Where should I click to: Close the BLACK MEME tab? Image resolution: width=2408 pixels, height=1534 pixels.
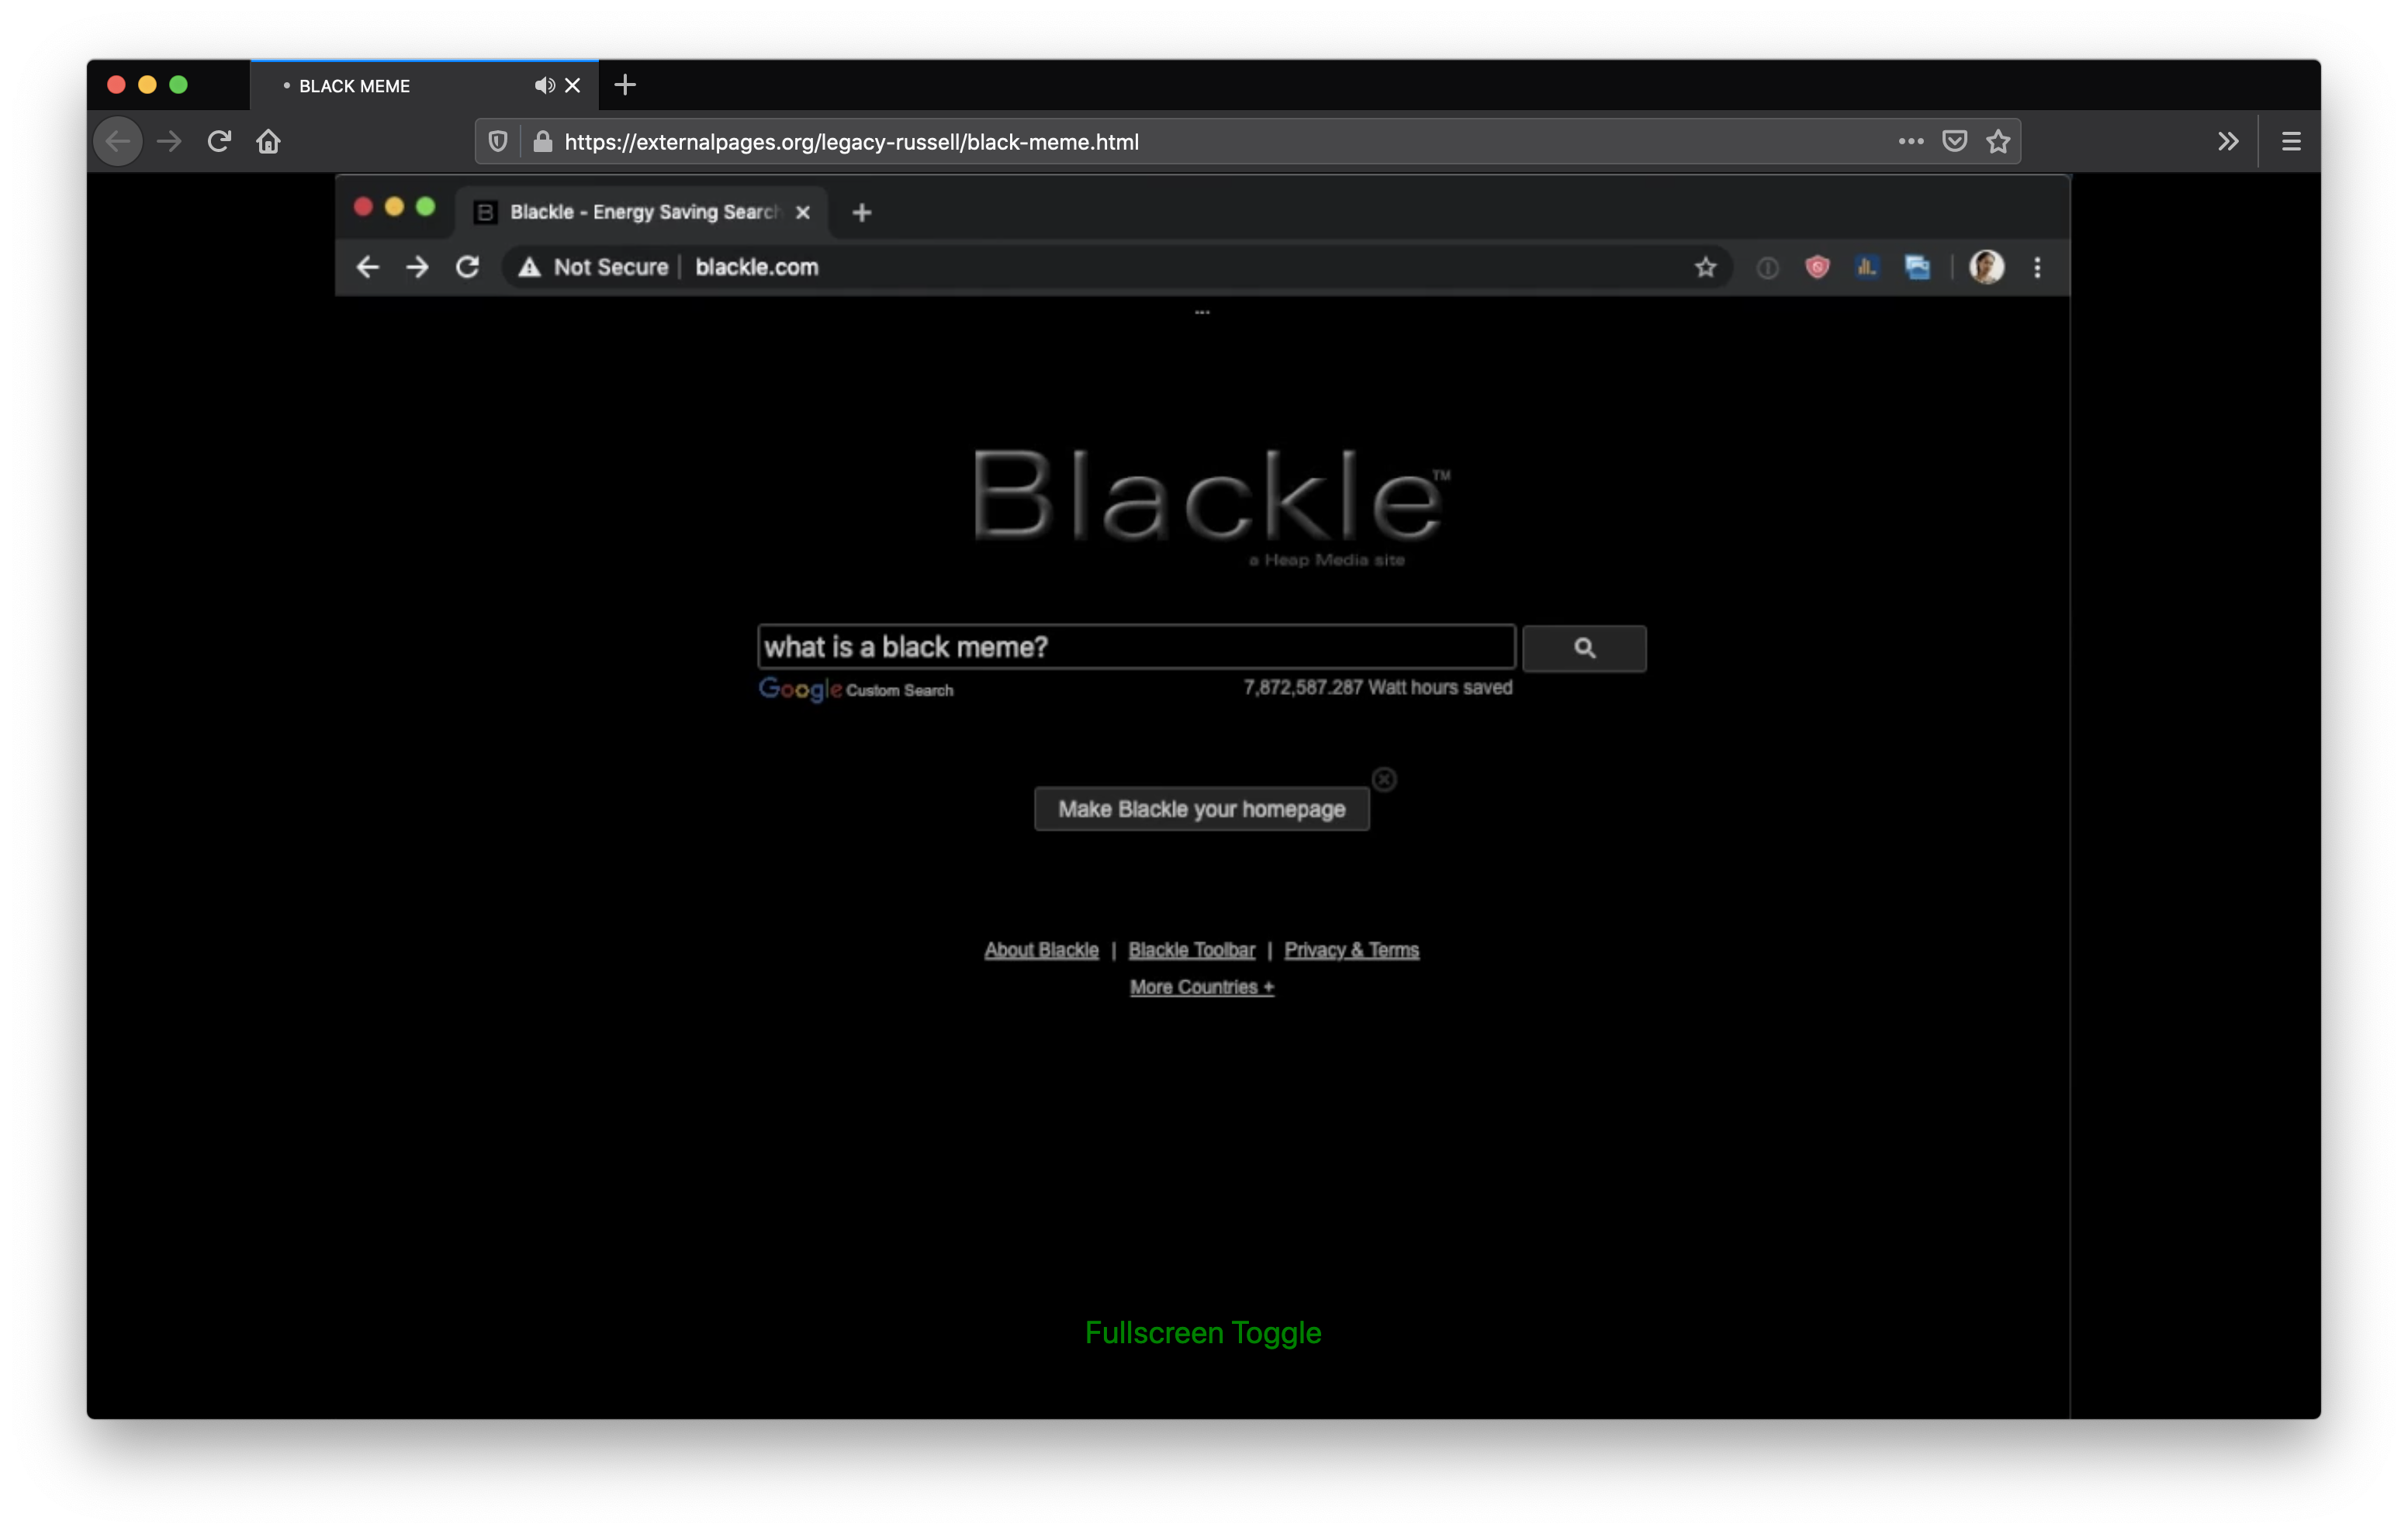(x=573, y=85)
